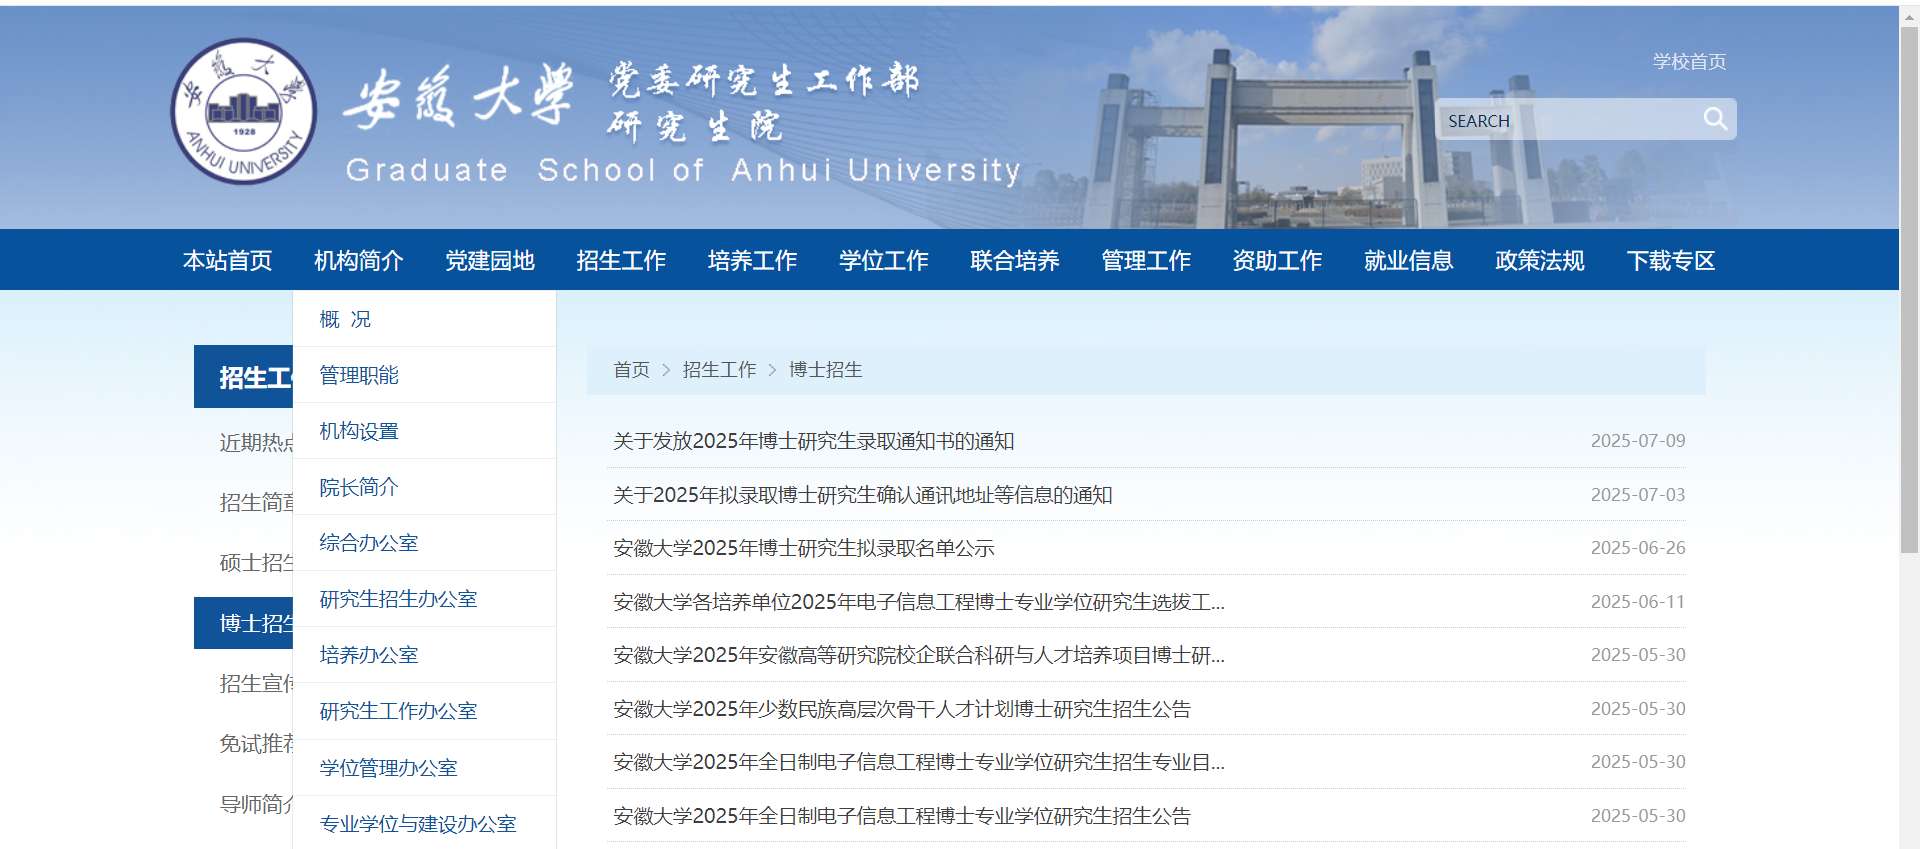Screen dimensions: 1920x849
Task: Open the 学校首页 link at top right
Action: [1688, 62]
